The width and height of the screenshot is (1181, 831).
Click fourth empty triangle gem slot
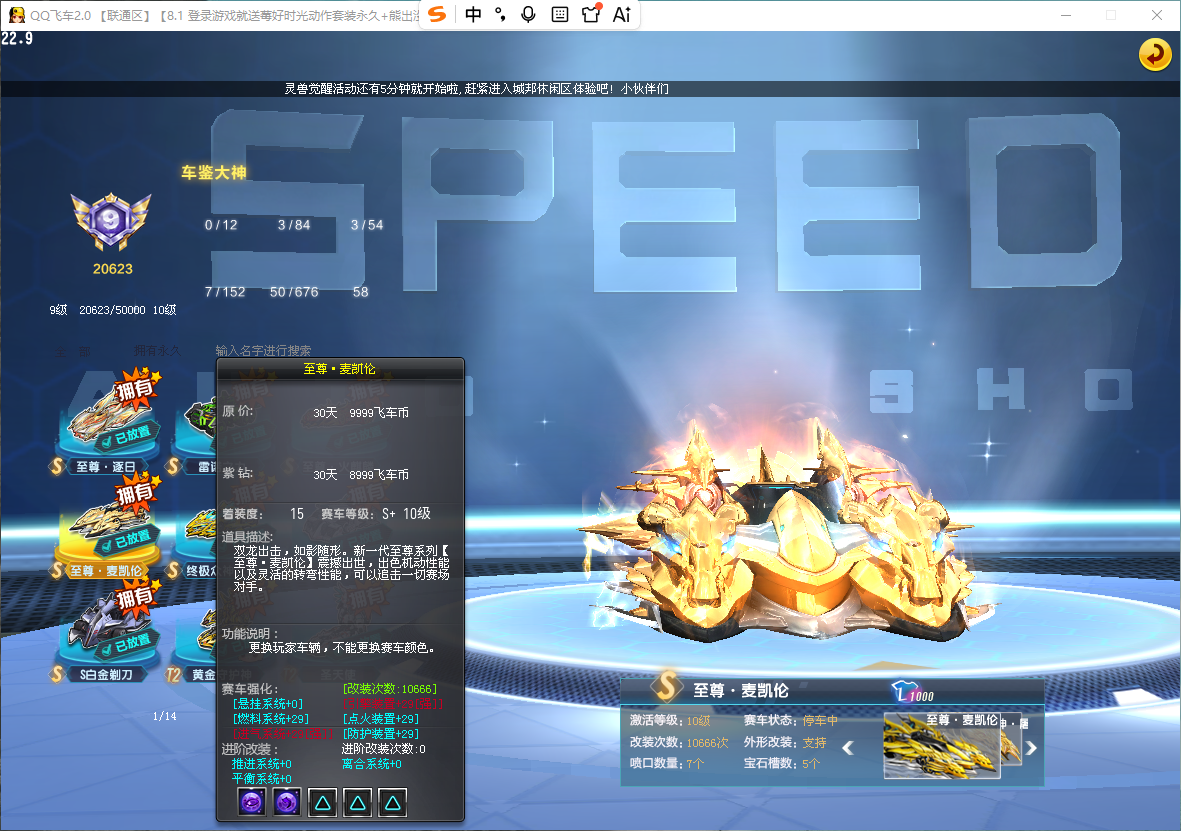pos(358,802)
